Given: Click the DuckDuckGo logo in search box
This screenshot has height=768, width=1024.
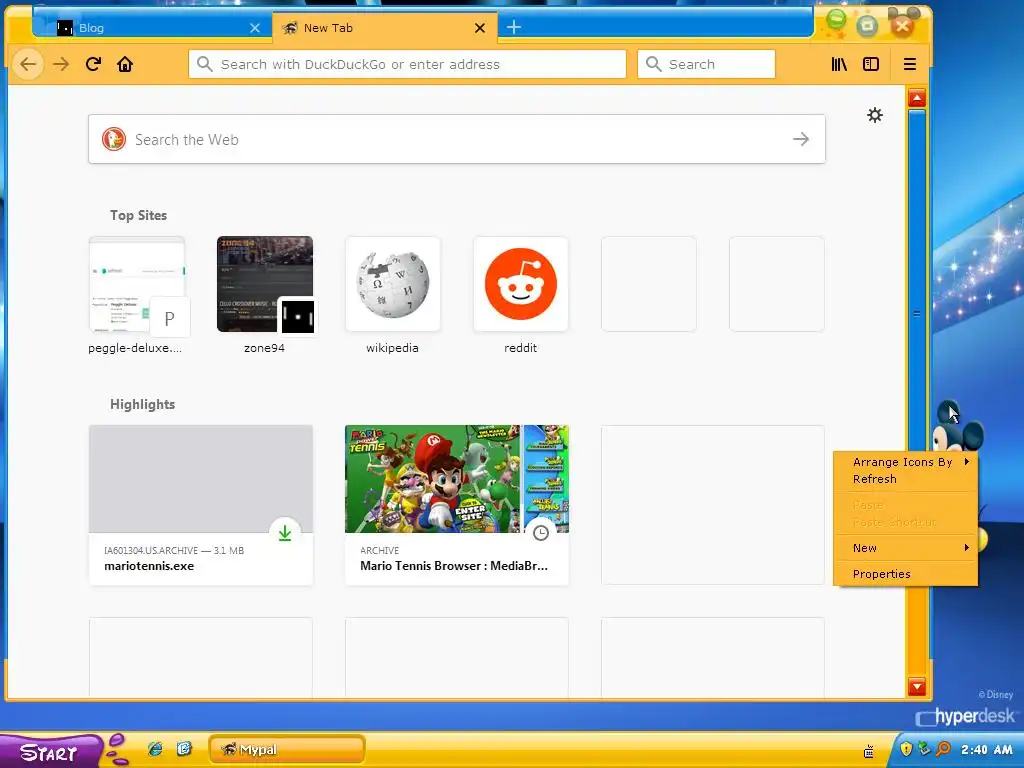Looking at the screenshot, I should [x=114, y=139].
